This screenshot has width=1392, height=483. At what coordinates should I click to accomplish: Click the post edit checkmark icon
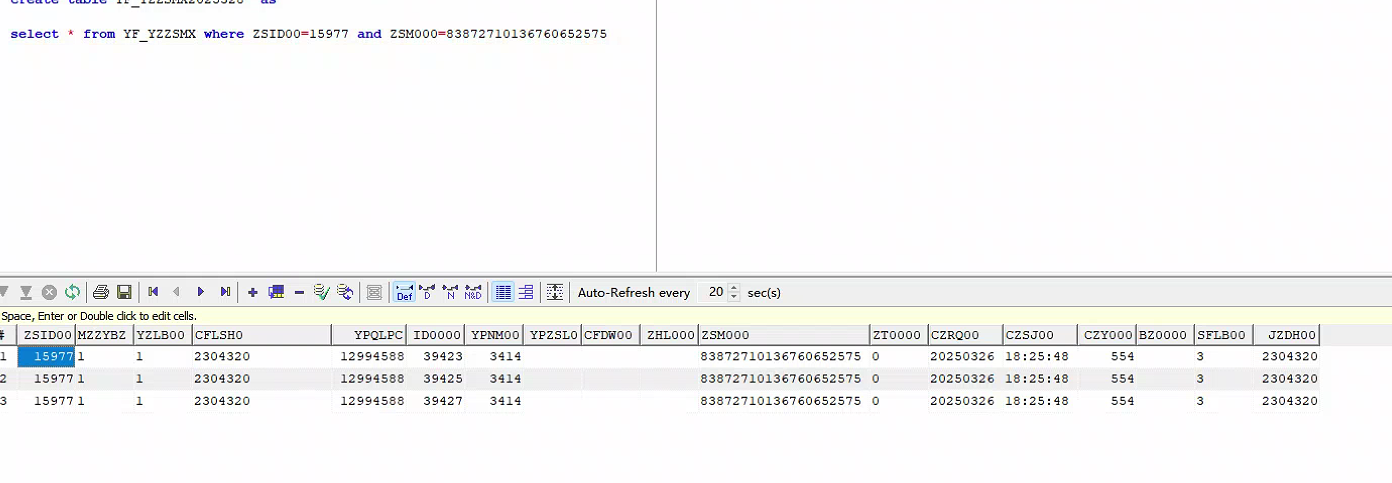click(x=321, y=292)
